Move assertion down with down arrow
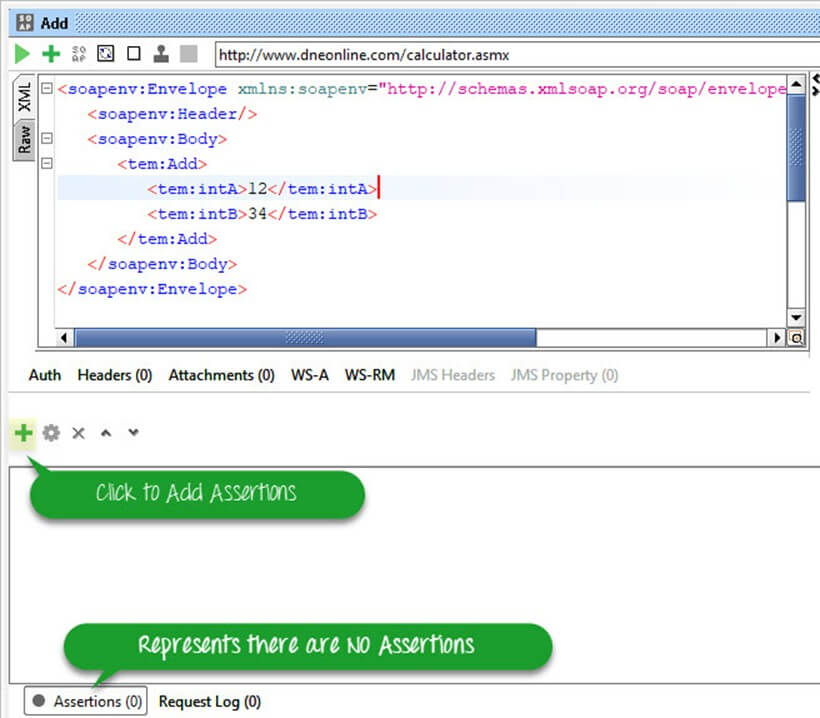820x718 pixels. 133,433
